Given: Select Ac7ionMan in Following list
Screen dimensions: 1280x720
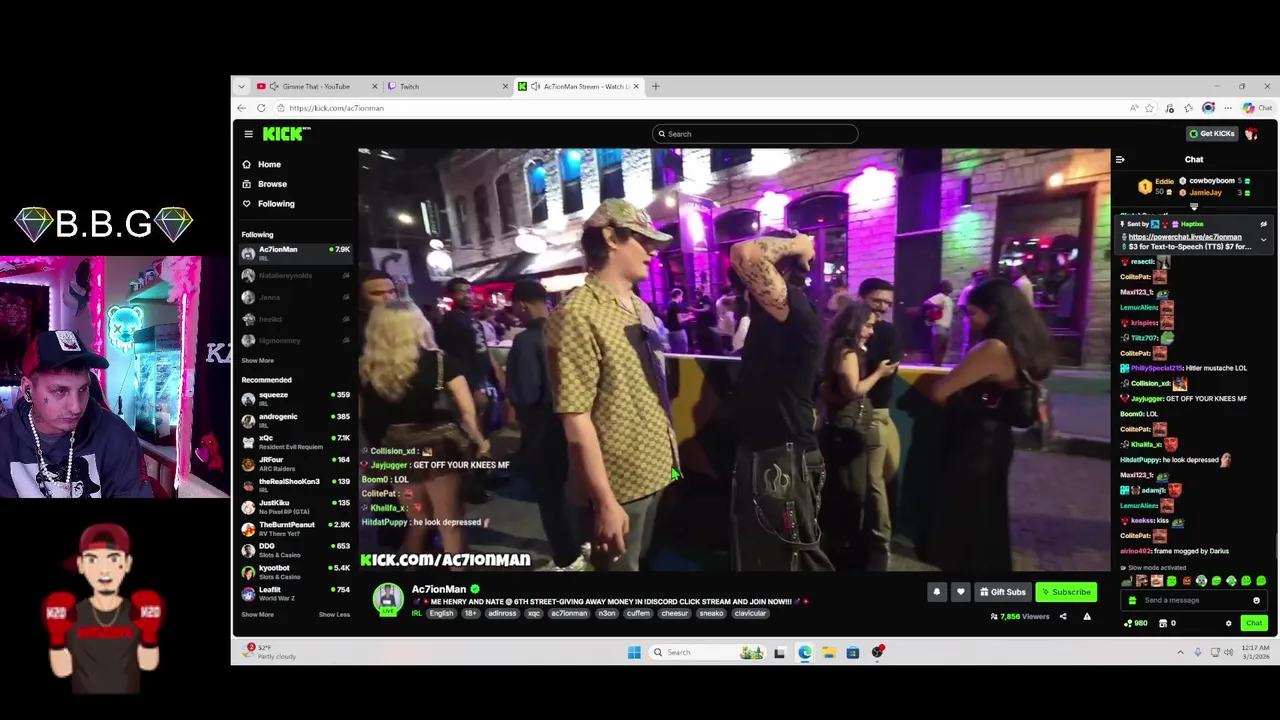Looking at the screenshot, I should point(295,252).
